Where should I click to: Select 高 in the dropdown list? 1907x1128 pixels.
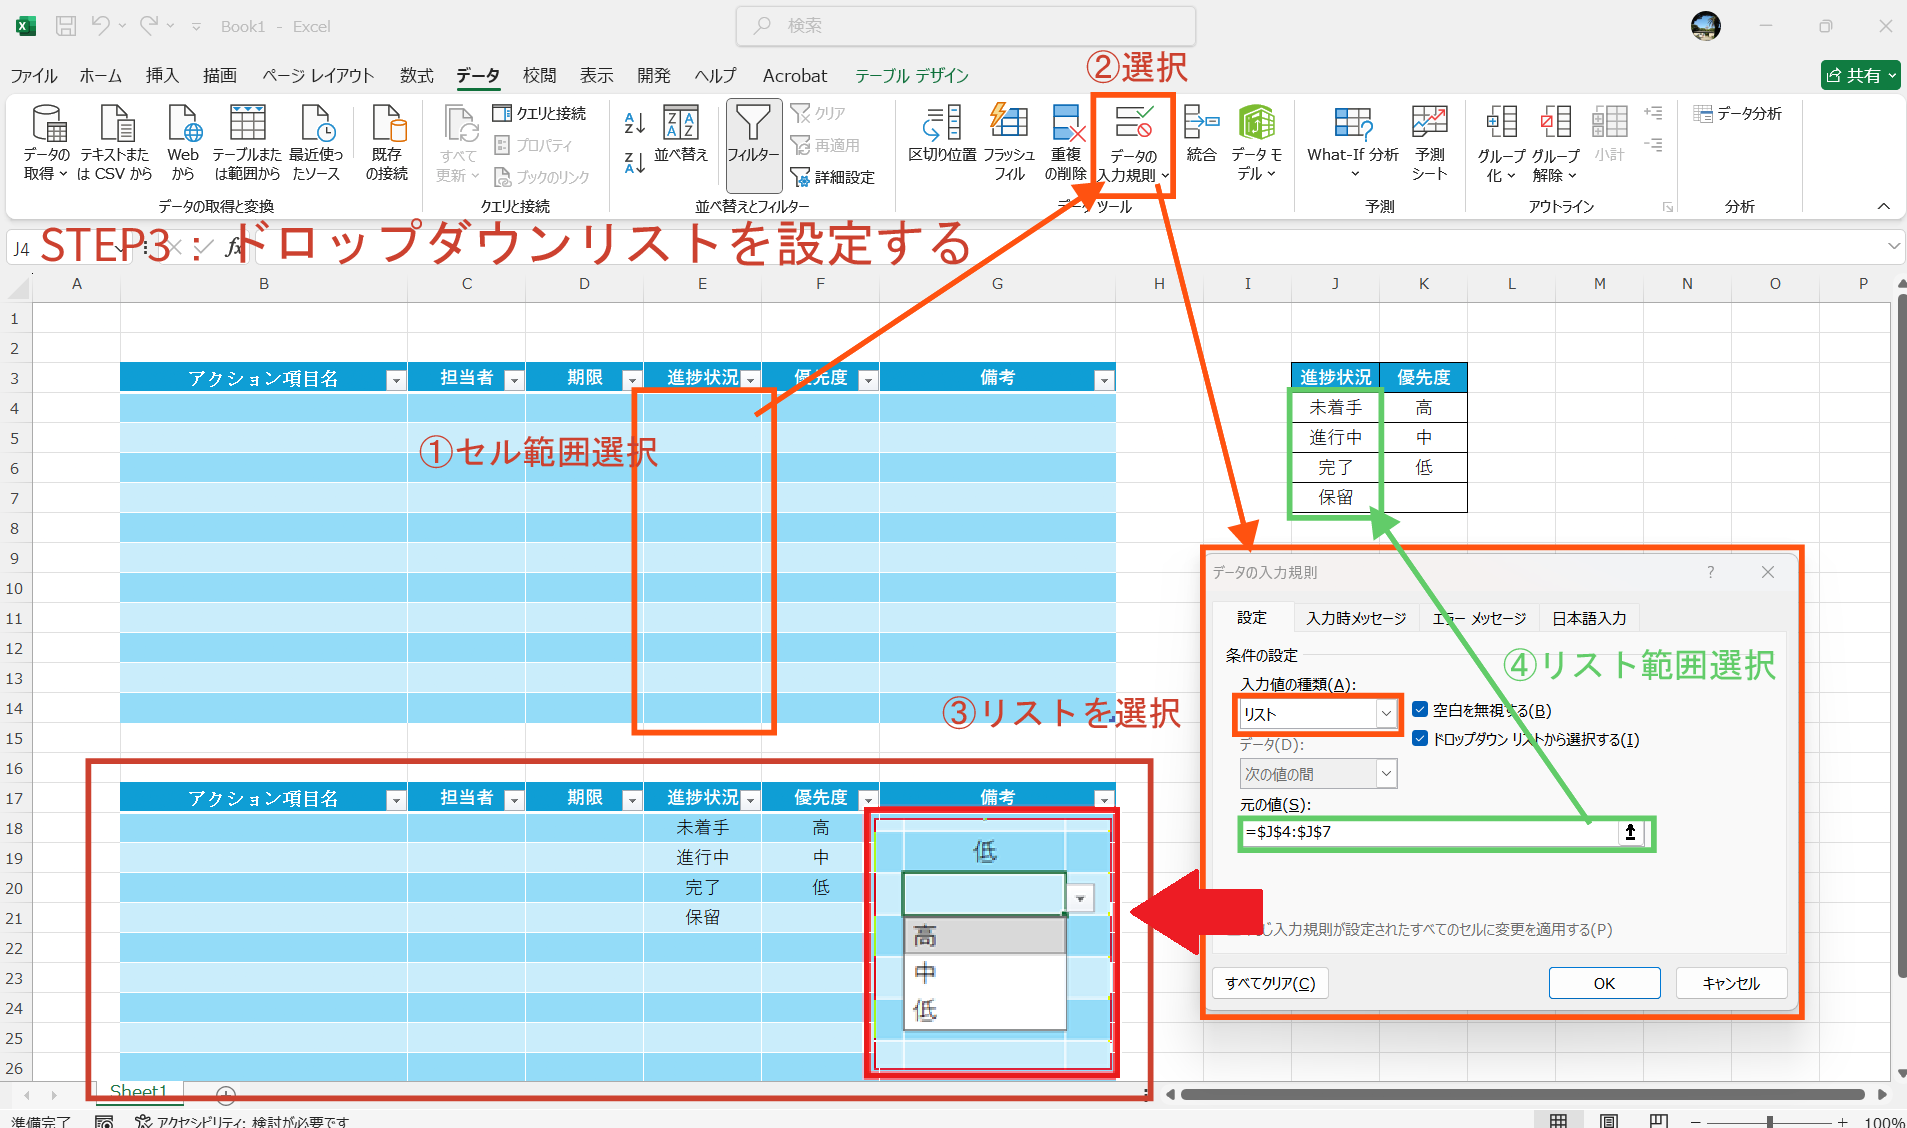985,937
